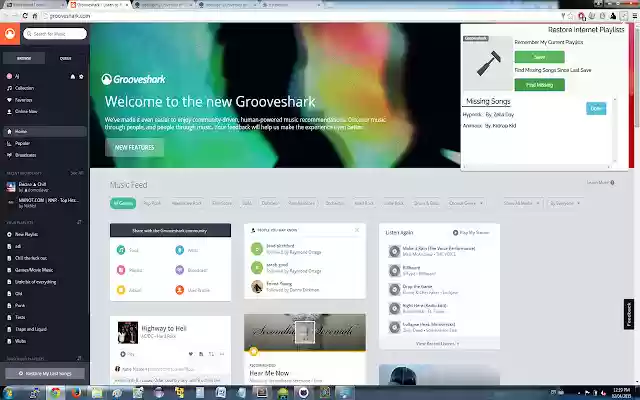
Task: Select the Drum & Bass genre filter
Action: [x=426, y=203]
